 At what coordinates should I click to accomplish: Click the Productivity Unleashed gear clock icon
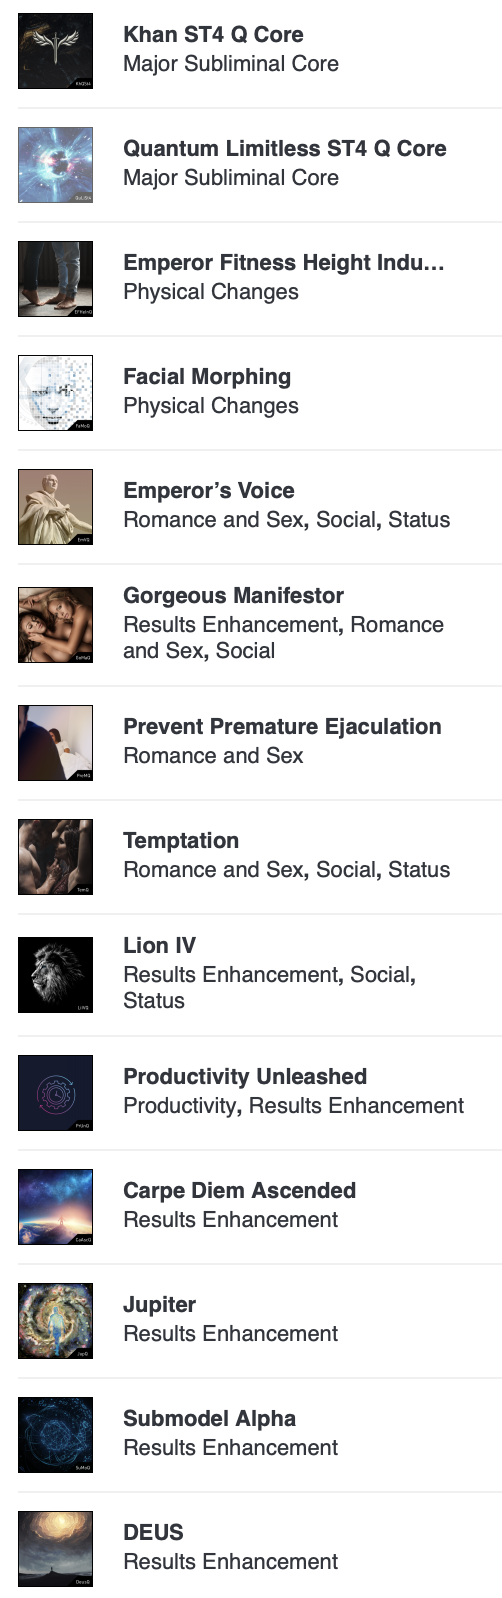pyautogui.click(x=55, y=1093)
